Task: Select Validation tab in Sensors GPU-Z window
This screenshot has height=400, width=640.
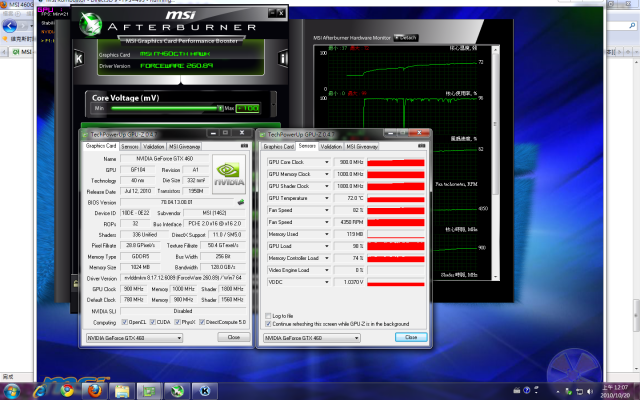Action: click(x=331, y=147)
